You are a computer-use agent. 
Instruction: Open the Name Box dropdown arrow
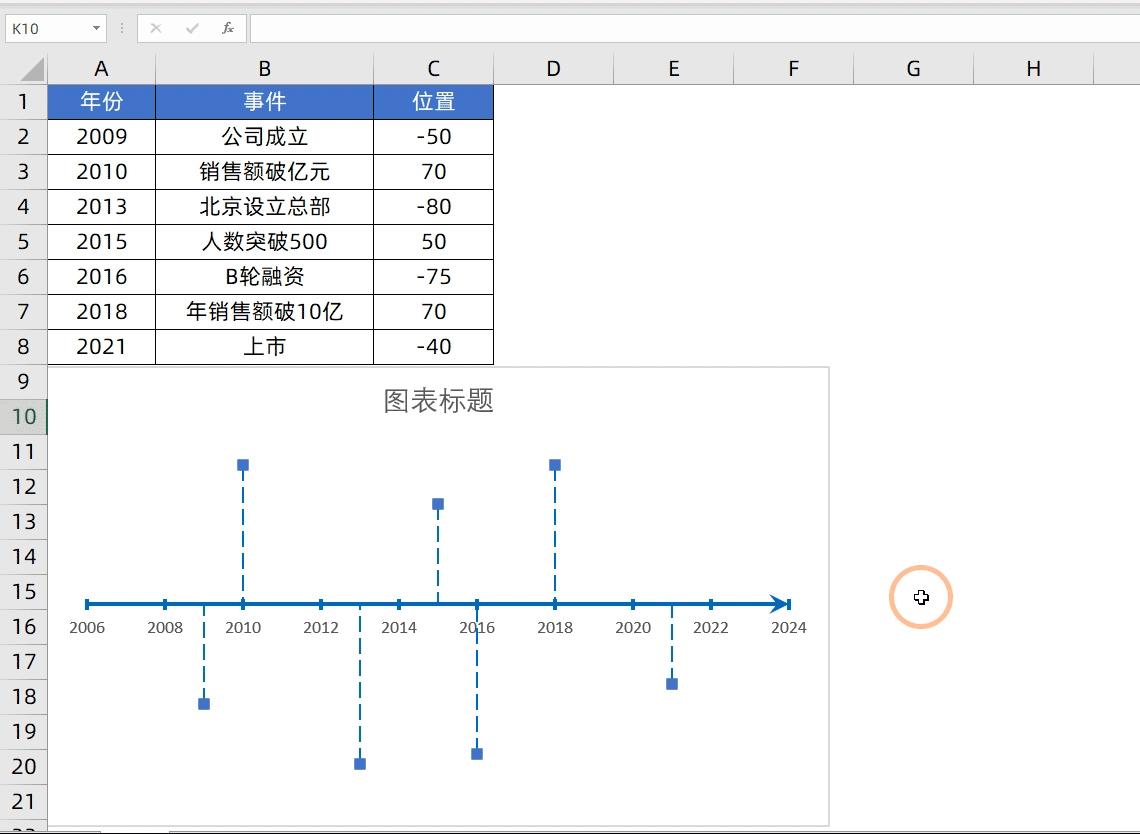tap(96, 28)
